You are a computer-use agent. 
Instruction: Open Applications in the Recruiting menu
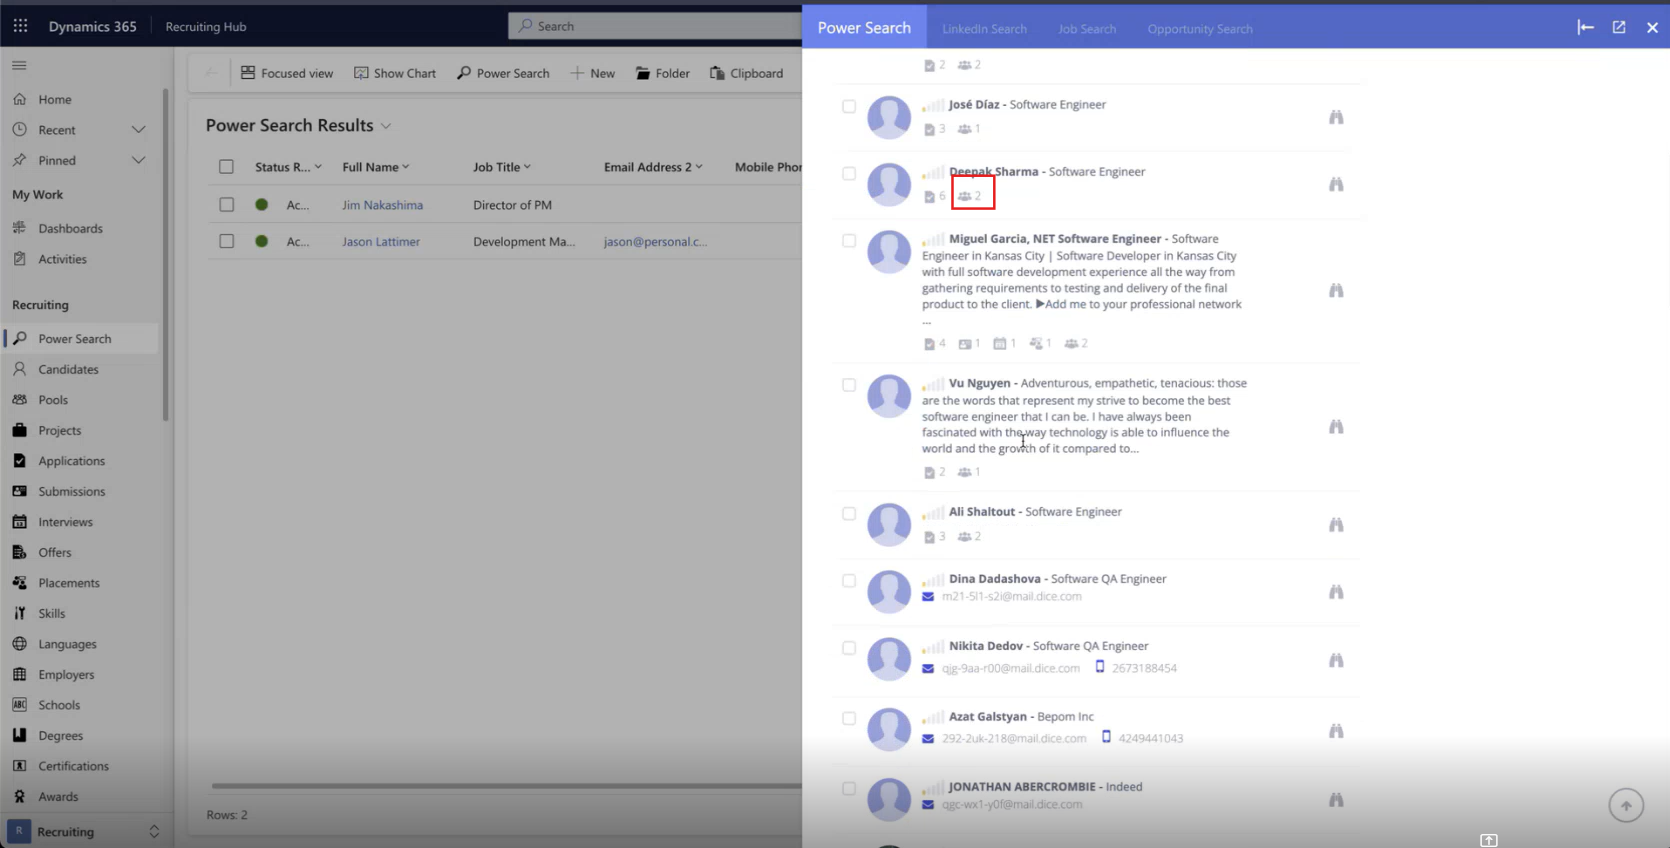(x=71, y=461)
